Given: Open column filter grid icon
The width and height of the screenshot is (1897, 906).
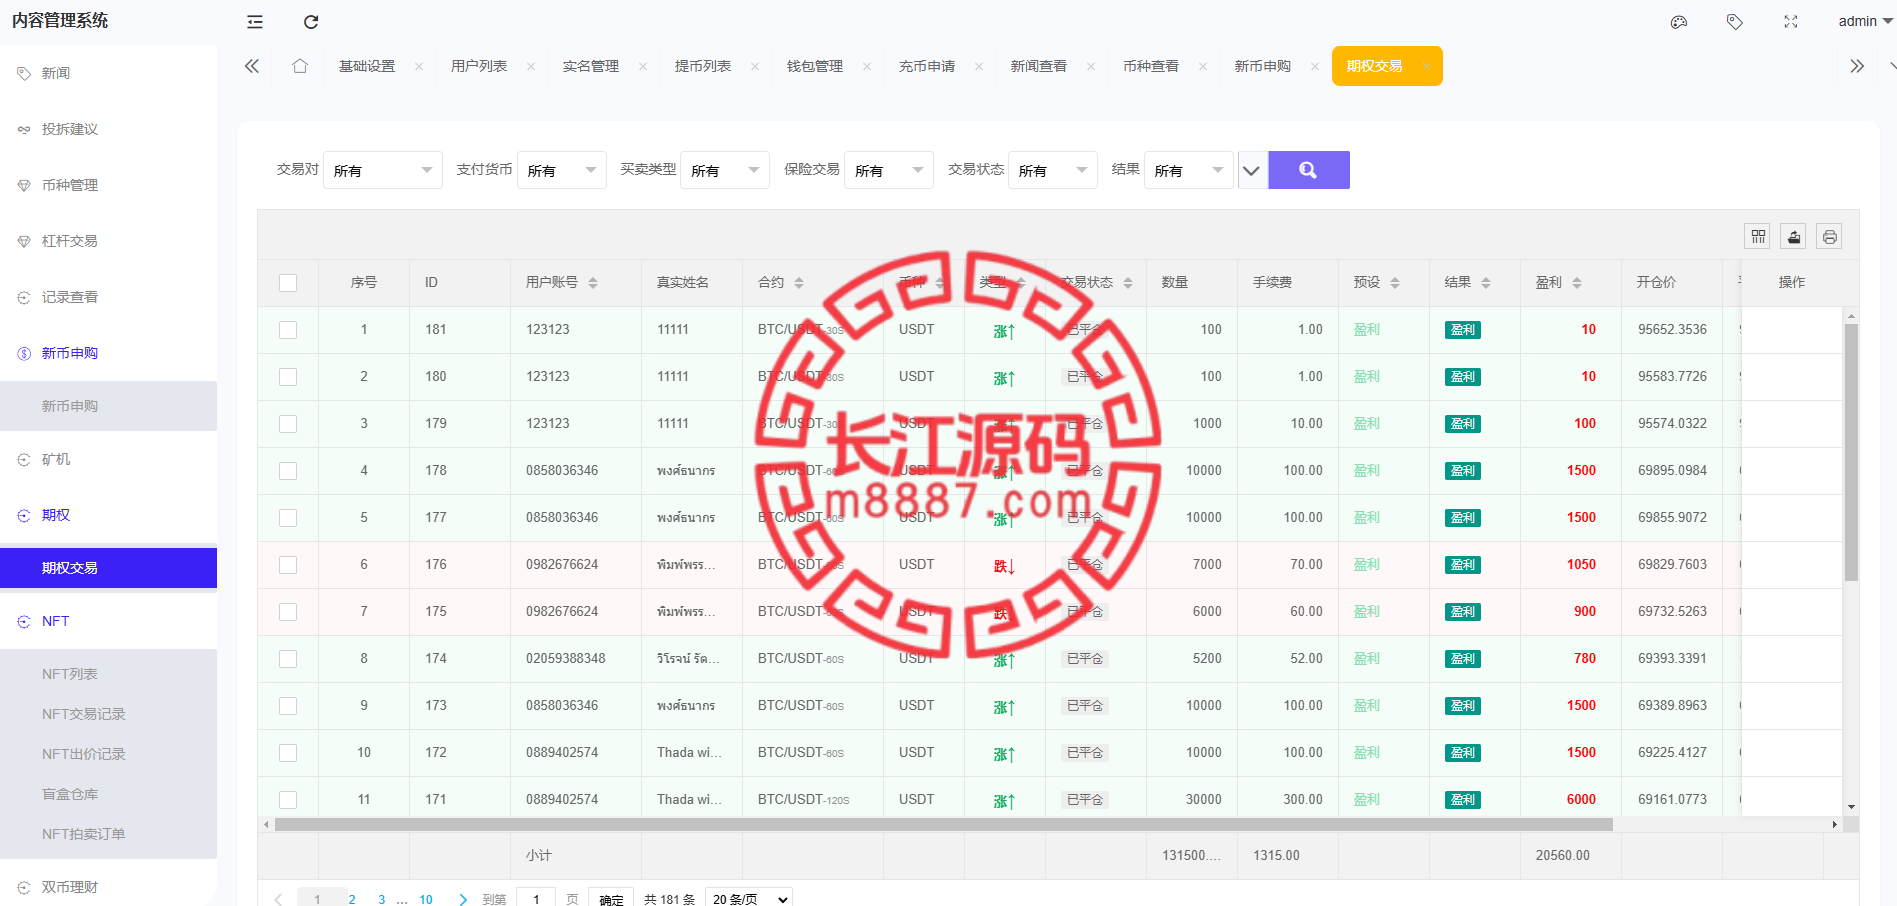Looking at the screenshot, I should coord(1758,236).
